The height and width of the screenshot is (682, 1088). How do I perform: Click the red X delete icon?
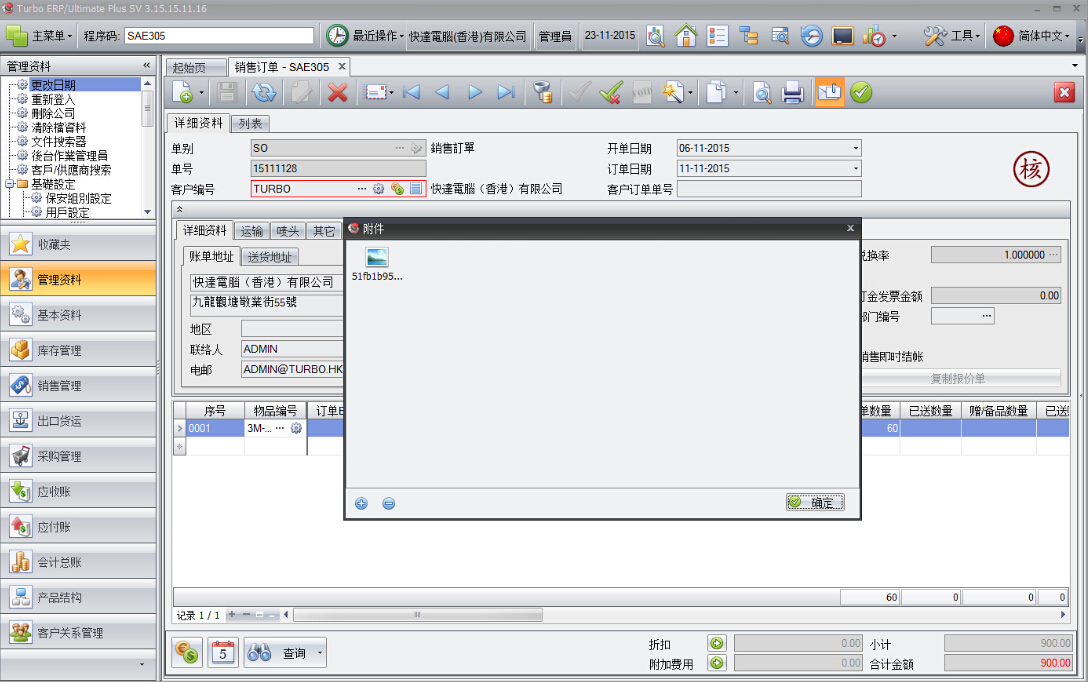(x=337, y=92)
